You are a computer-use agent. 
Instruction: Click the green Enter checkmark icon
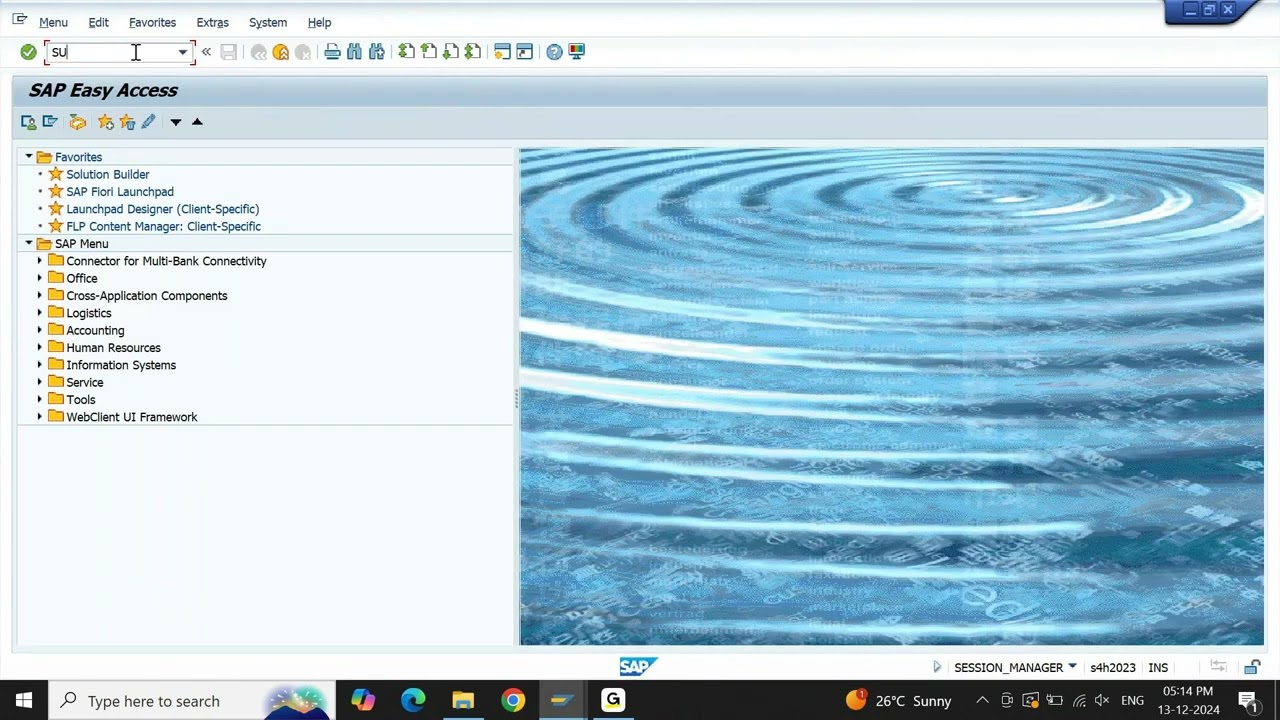coord(28,52)
